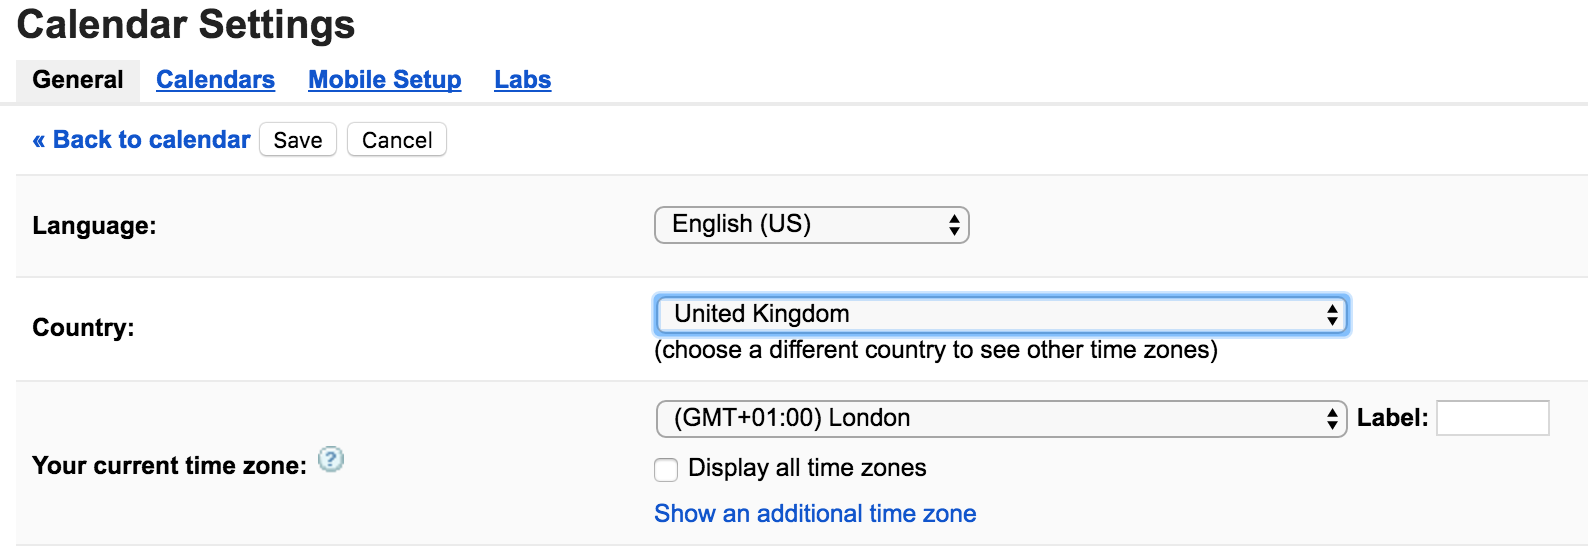Click the Calendar Settings page heading

(x=186, y=25)
